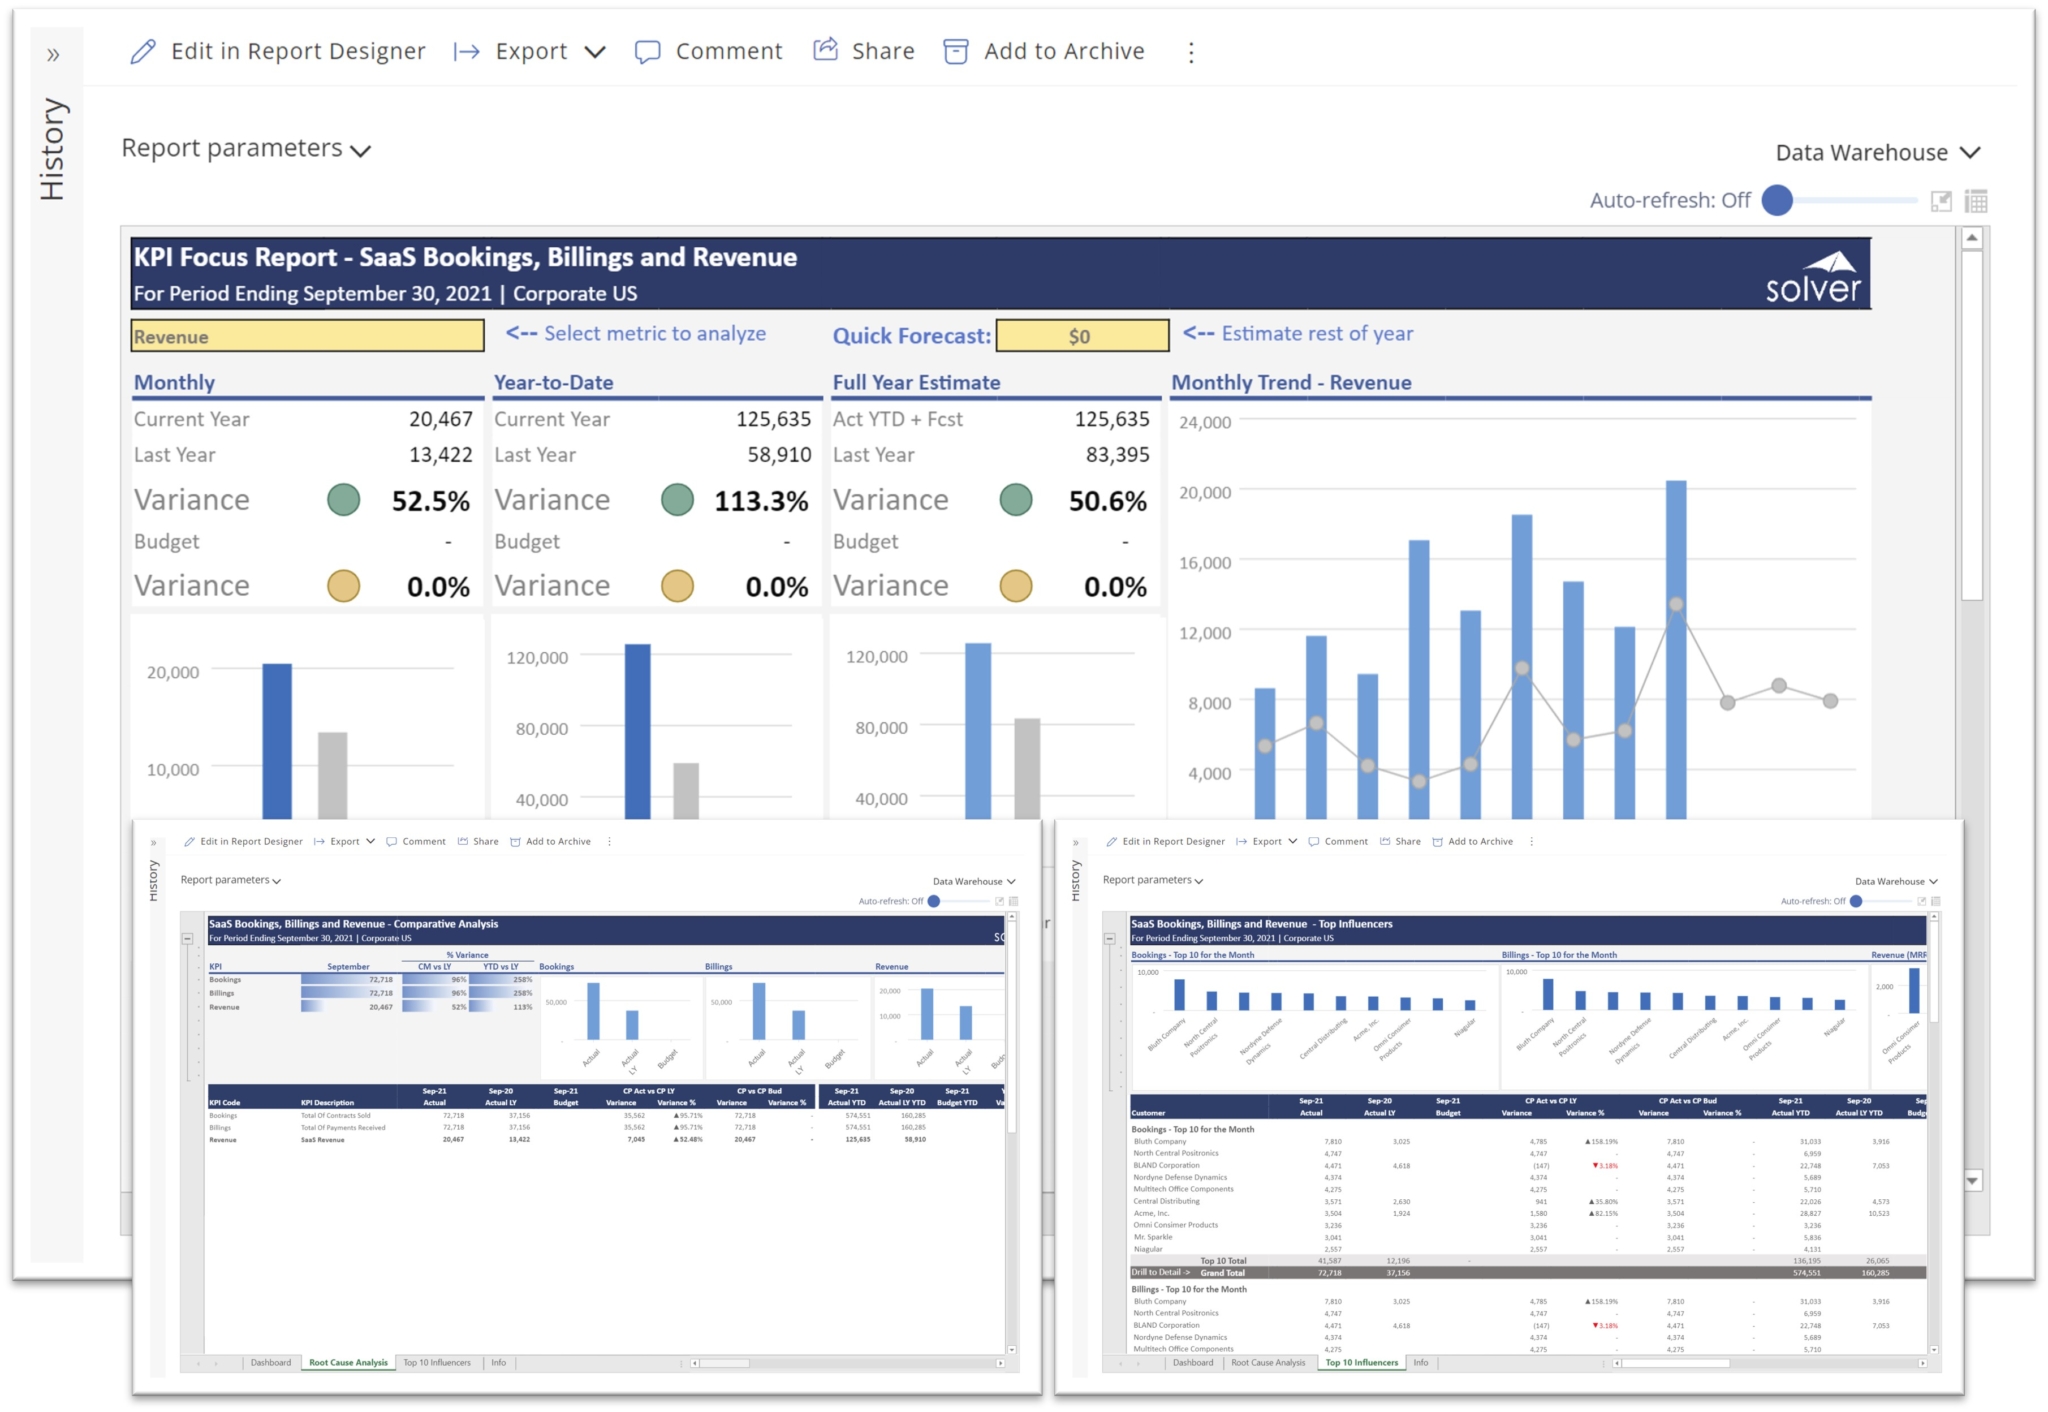Toggle Auto-refresh in Comparative Analysis window
2048x1412 pixels.
tap(934, 901)
